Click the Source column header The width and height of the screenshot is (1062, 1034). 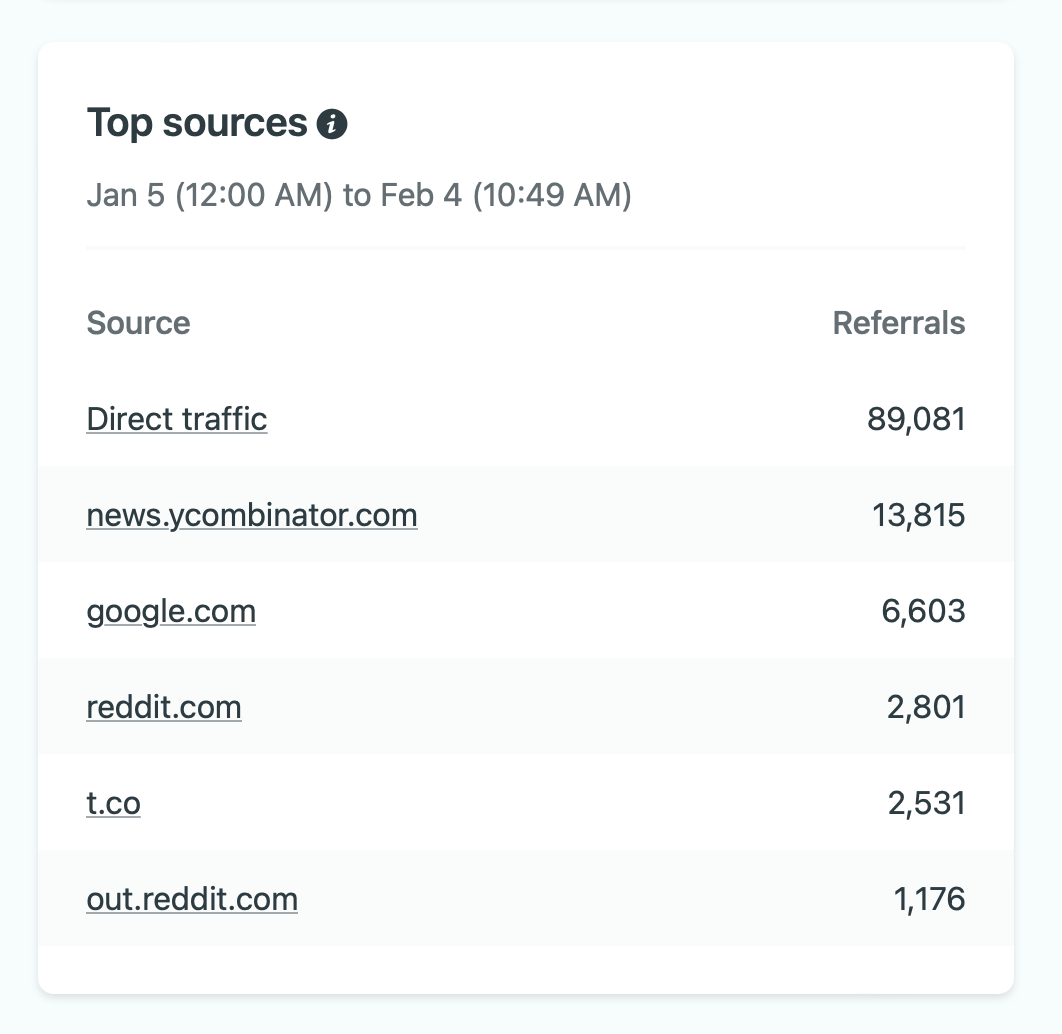[139, 323]
